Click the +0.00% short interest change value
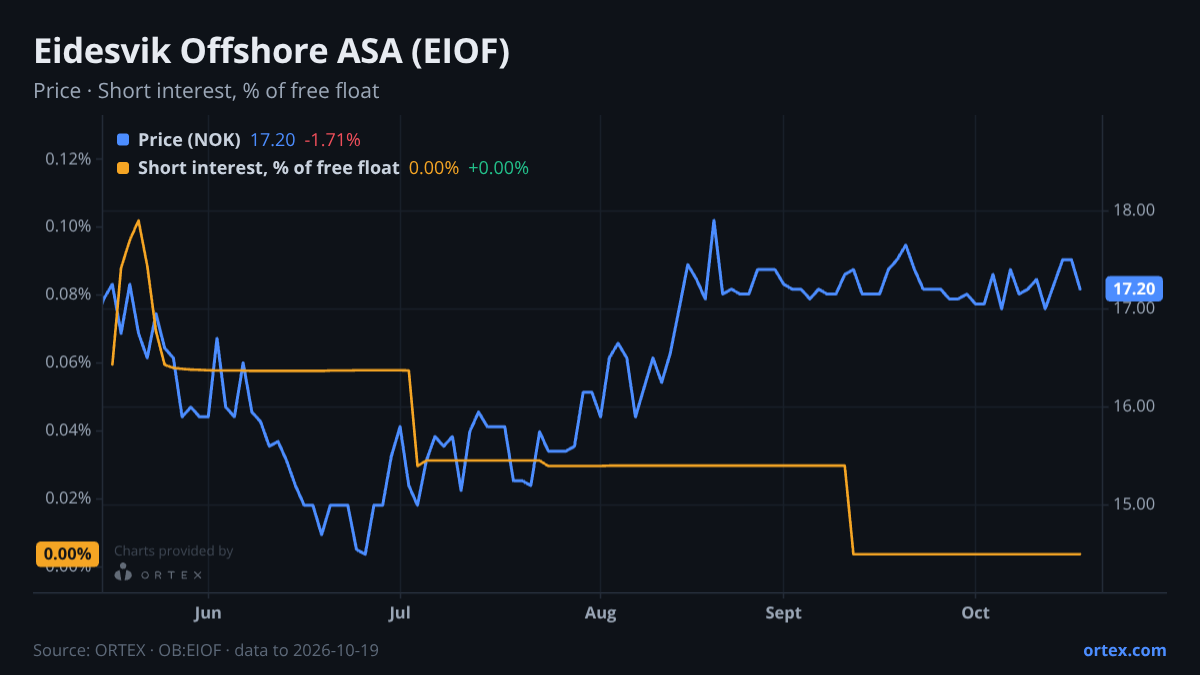Viewport: 1200px width, 675px height. coord(498,168)
